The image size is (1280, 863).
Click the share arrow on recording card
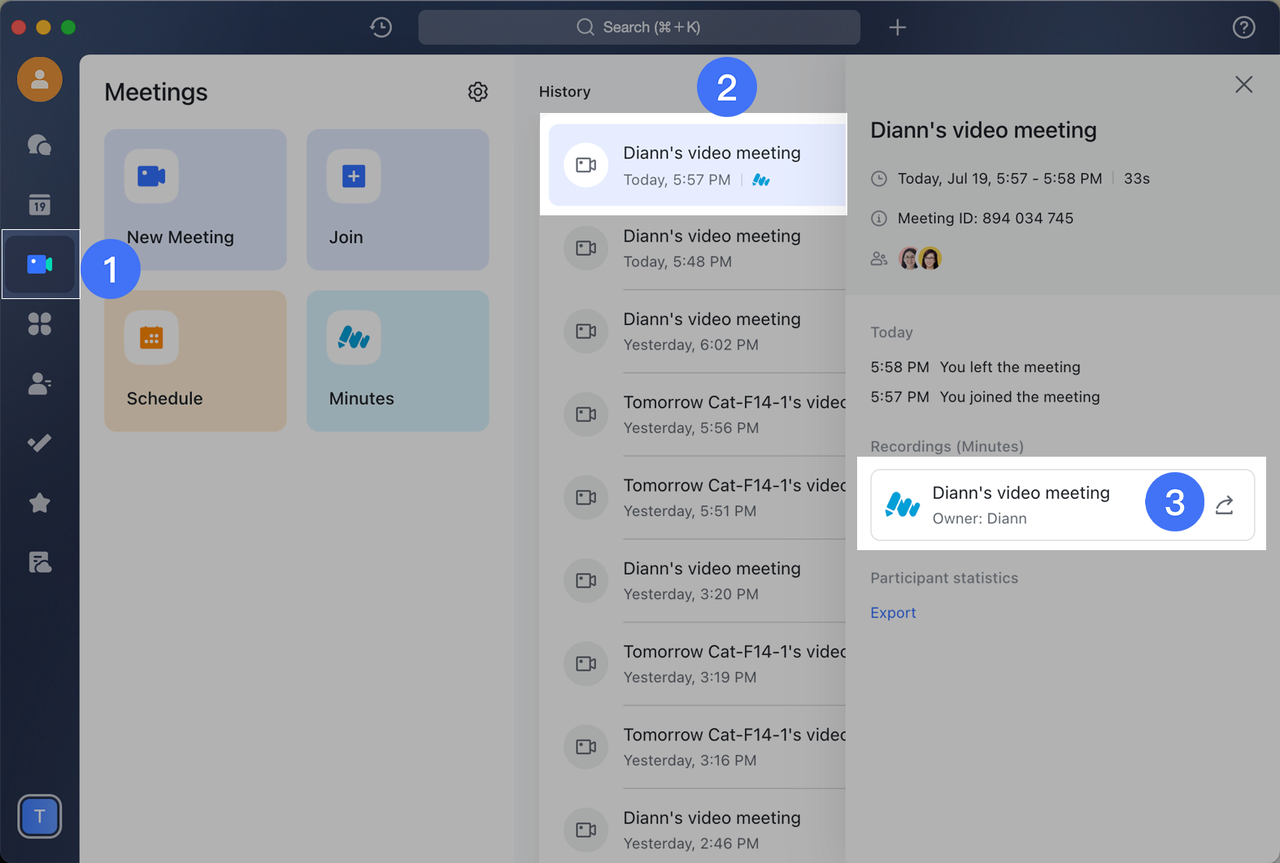pyautogui.click(x=1224, y=506)
